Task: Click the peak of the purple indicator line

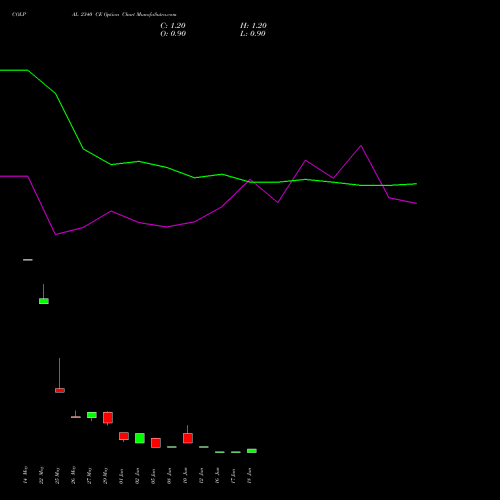Action: 361,146
